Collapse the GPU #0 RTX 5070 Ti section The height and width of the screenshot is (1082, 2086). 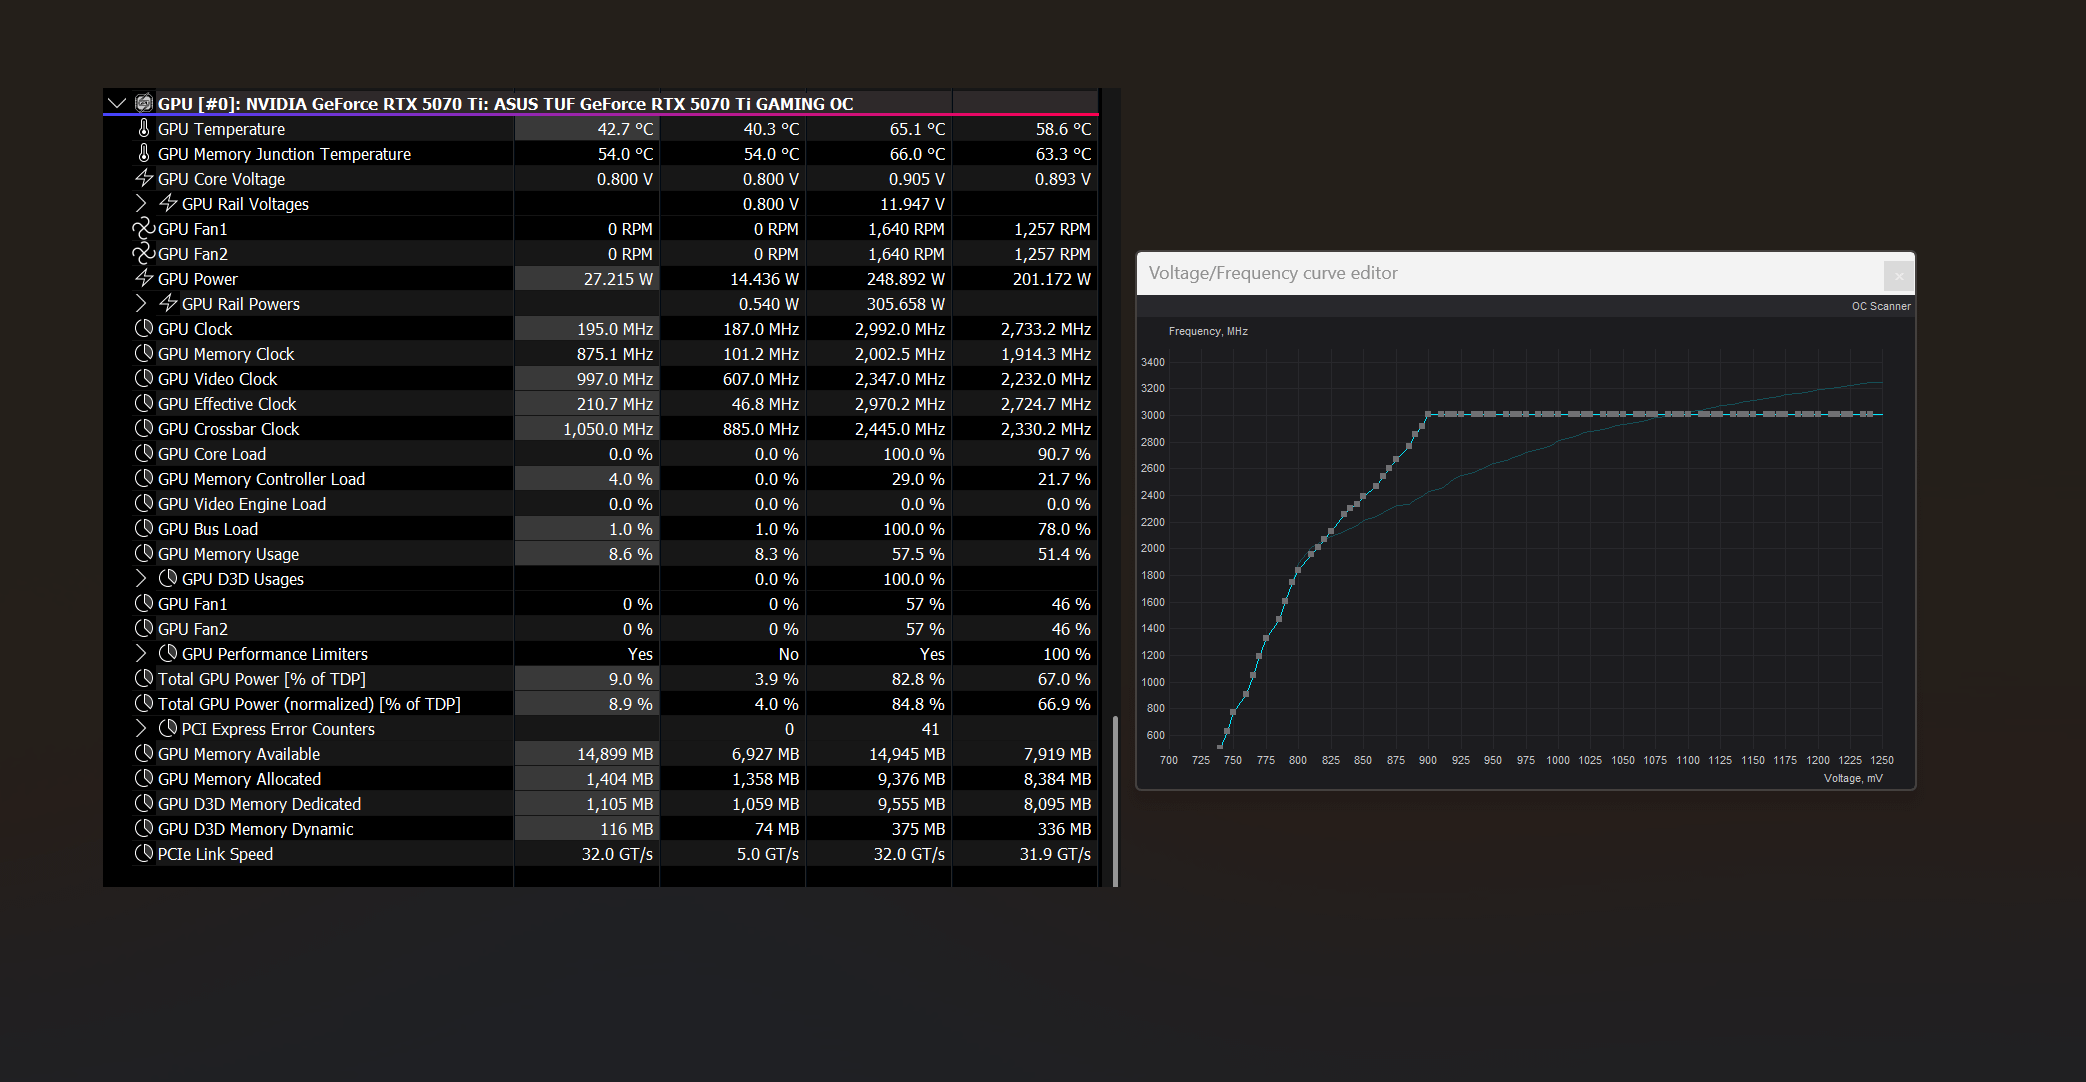(117, 103)
